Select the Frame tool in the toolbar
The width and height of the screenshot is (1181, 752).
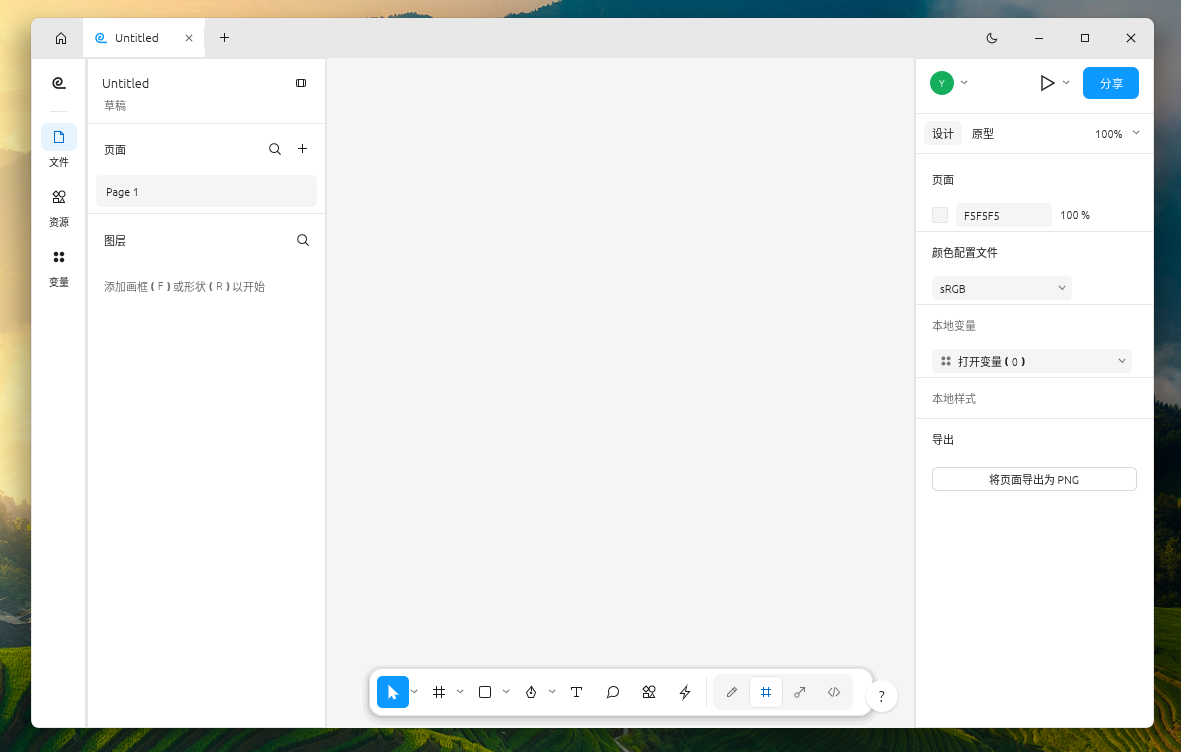coord(439,692)
